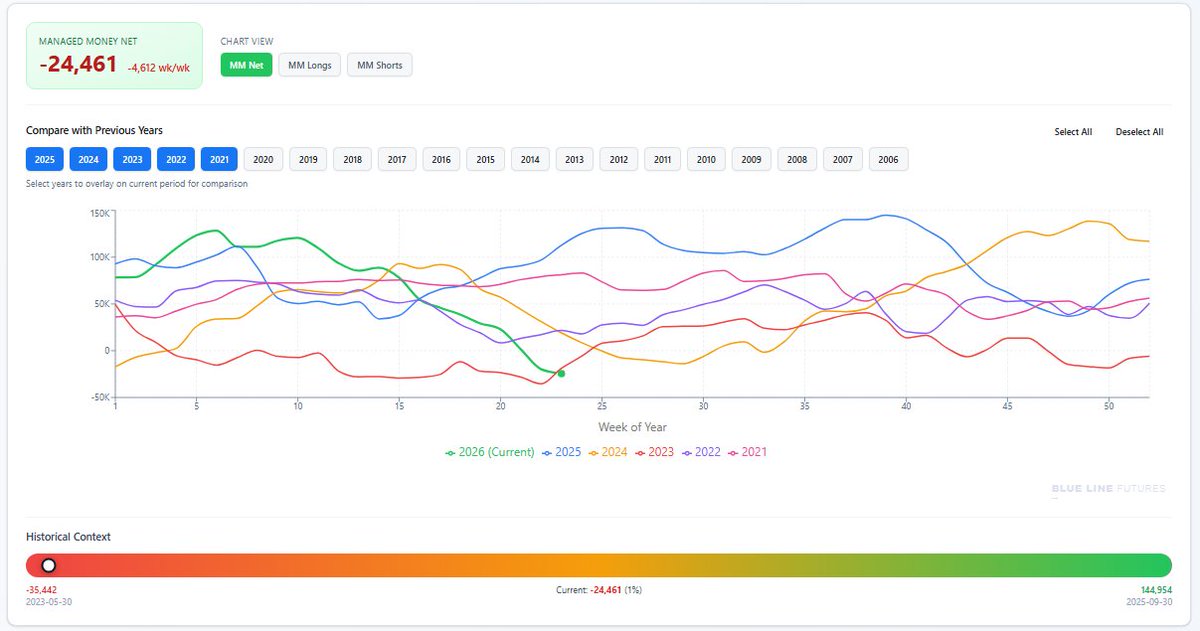Image resolution: width=1200 pixels, height=631 pixels.
Task: Click the -4,612 wk/wk change text
Action: pyautogui.click(x=158, y=68)
